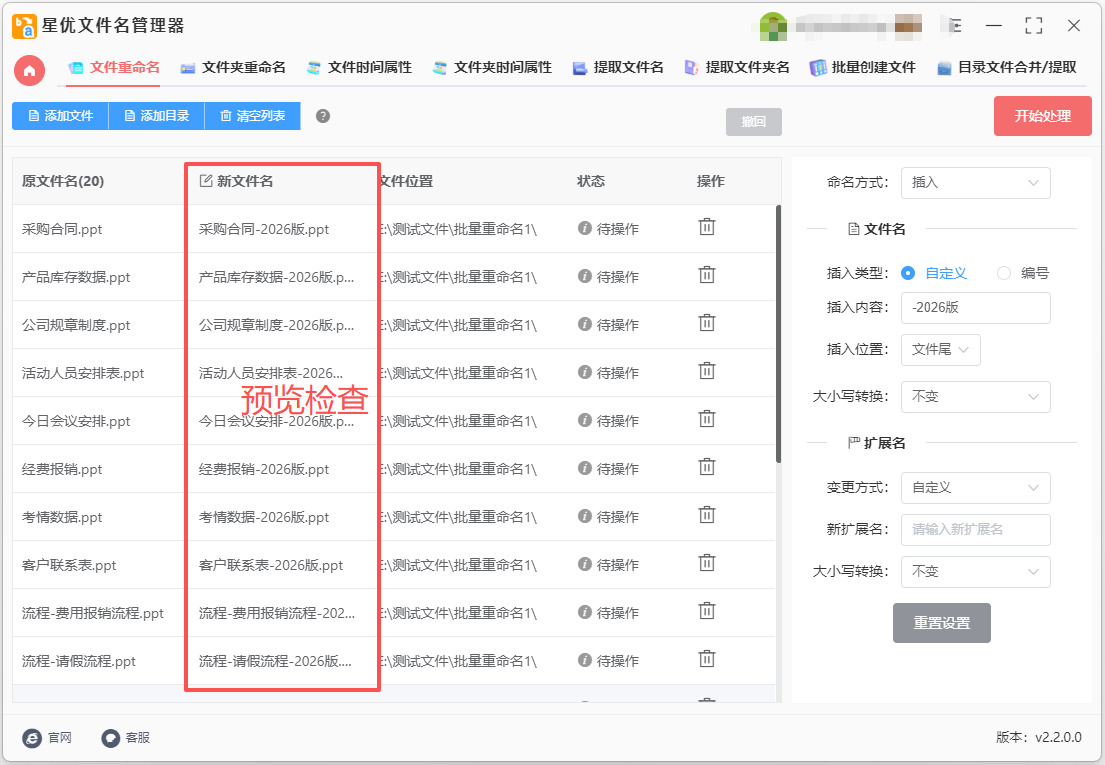The width and height of the screenshot is (1105, 765).
Task: Switch to the 文件重命名 tab
Action: coord(113,68)
